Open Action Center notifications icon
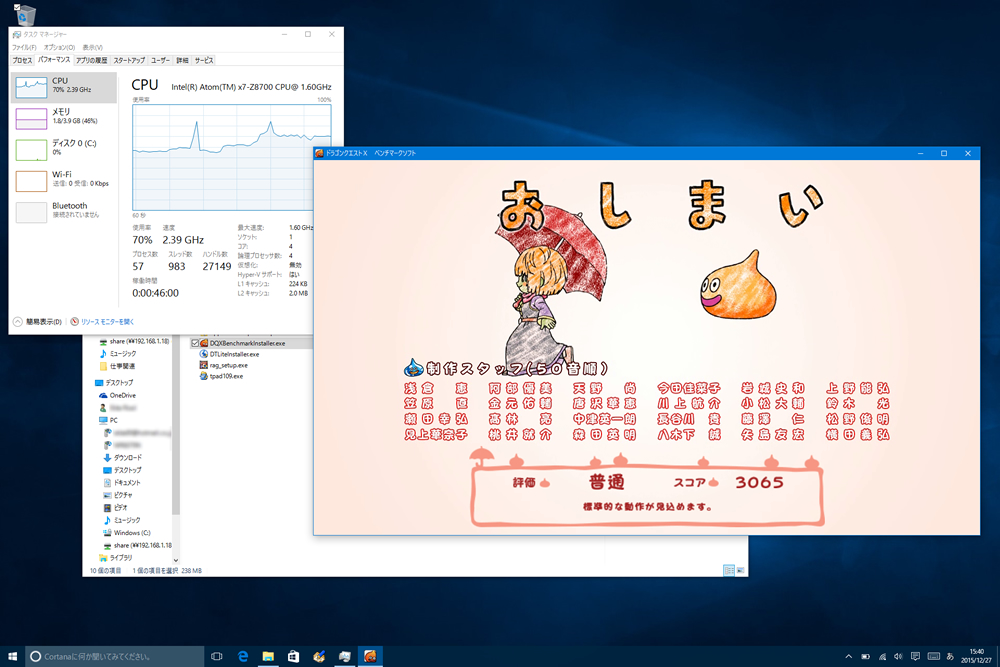Screen dimensions: 1000x667 click(x=916, y=656)
